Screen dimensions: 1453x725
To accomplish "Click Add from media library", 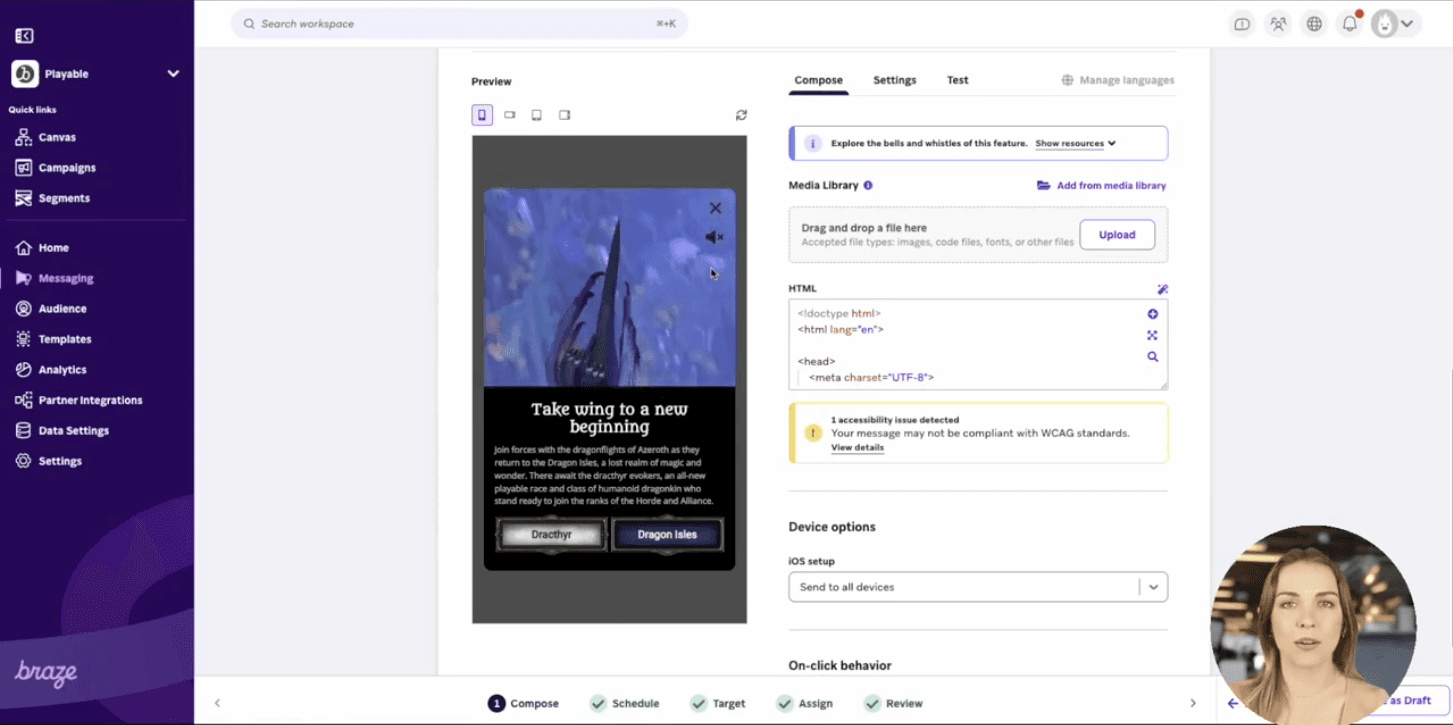I will (1101, 185).
